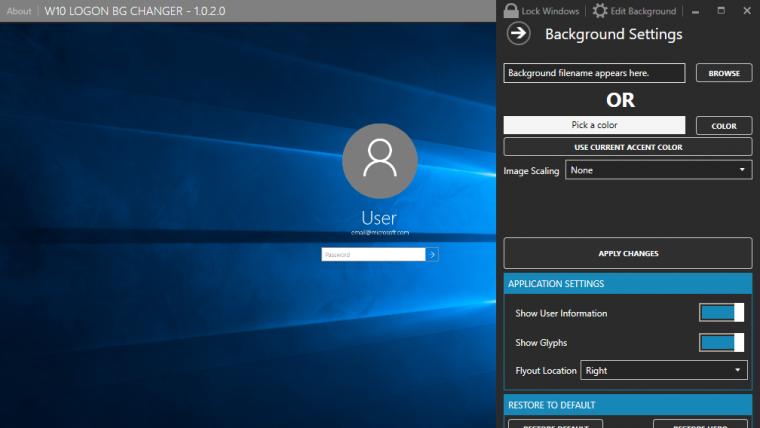
Task: Click the Use Current Accent Color button
Action: point(628,147)
